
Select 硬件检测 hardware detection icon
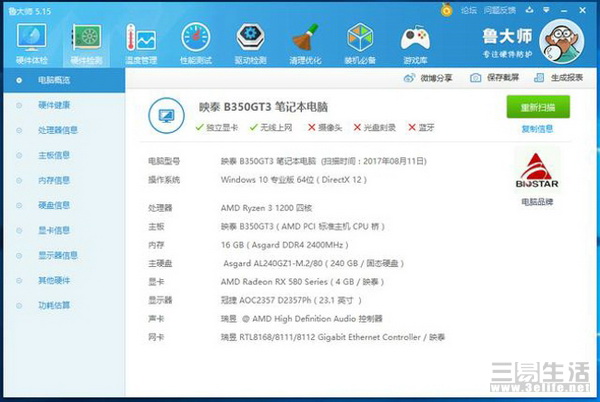click(86, 43)
